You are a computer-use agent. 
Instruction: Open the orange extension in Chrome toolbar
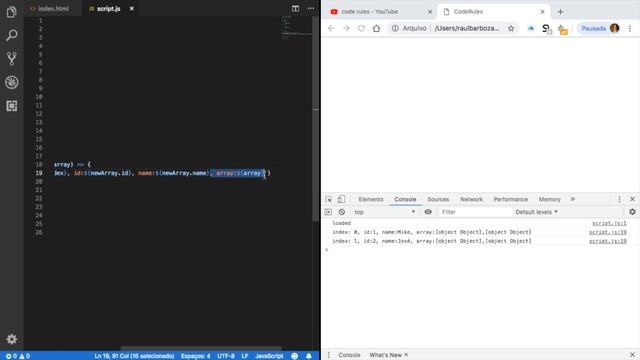pyautogui.click(x=563, y=29)
